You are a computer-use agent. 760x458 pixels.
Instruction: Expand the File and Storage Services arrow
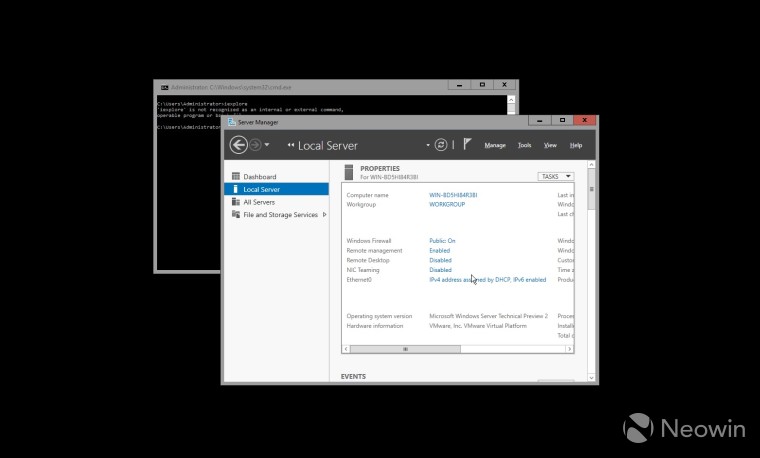tap(324, 214)
